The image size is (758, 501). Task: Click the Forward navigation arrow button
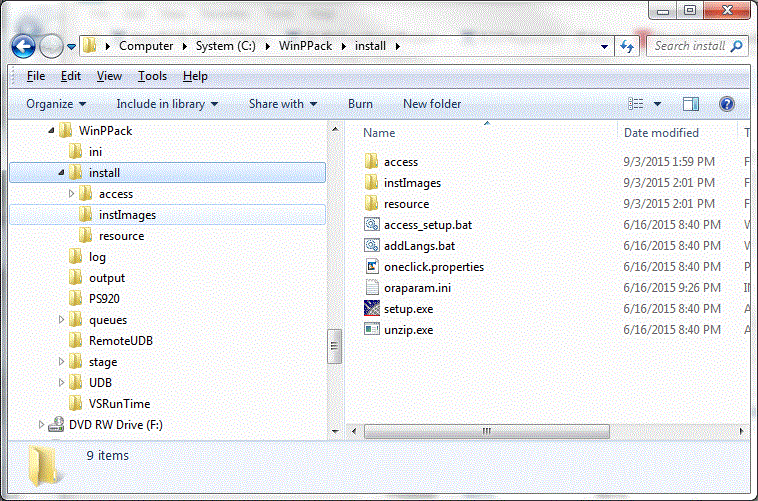(51, 46)
